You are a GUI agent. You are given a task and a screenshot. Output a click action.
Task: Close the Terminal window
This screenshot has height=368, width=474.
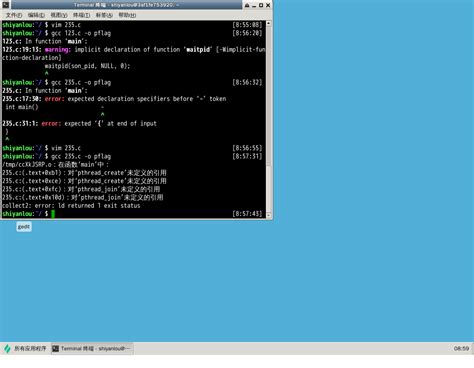pyautogui.click(x=268, y=5)
